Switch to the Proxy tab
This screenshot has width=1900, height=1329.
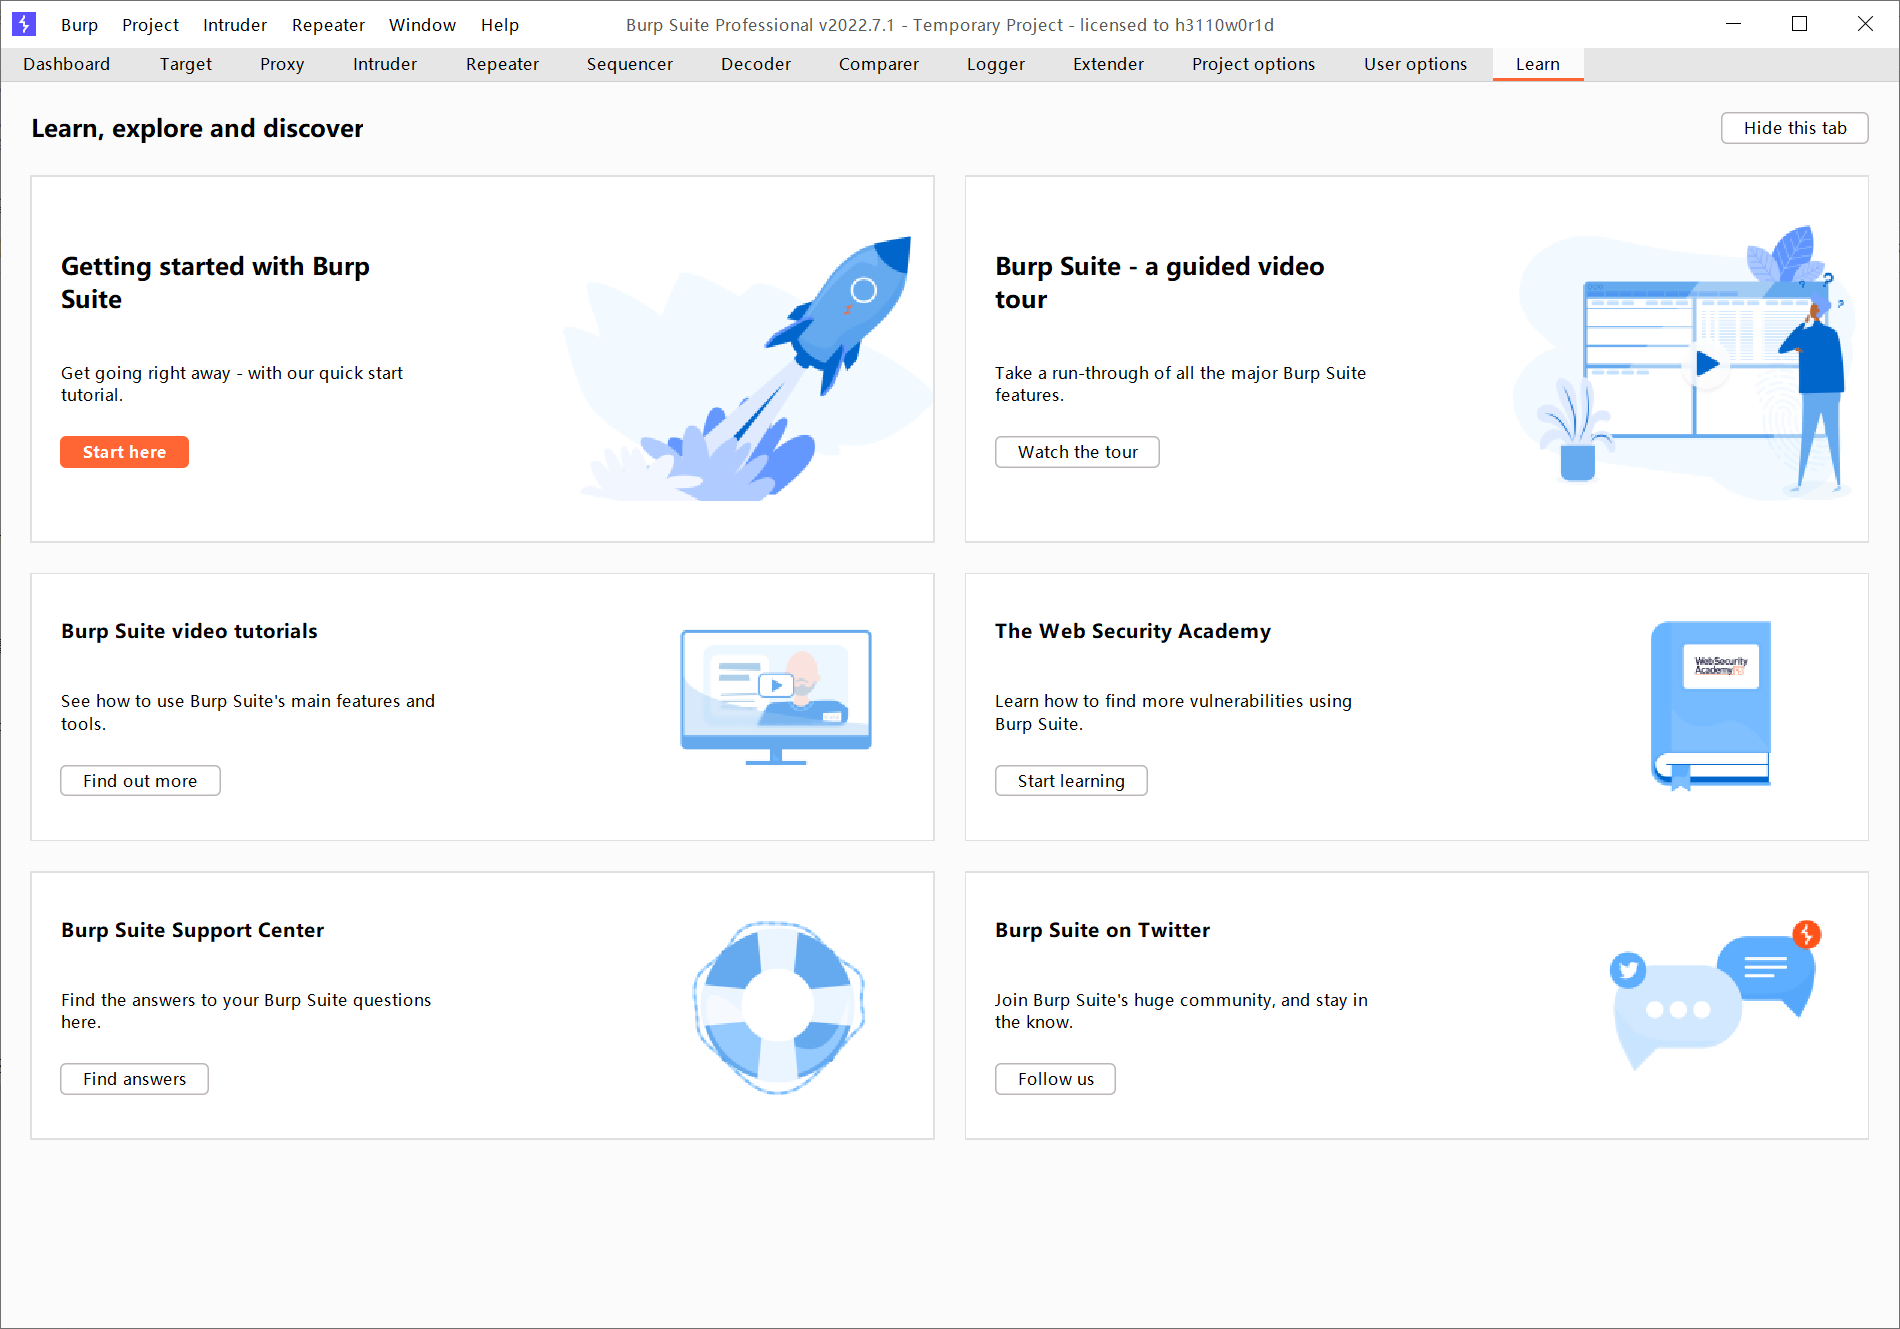pos(282,64)
